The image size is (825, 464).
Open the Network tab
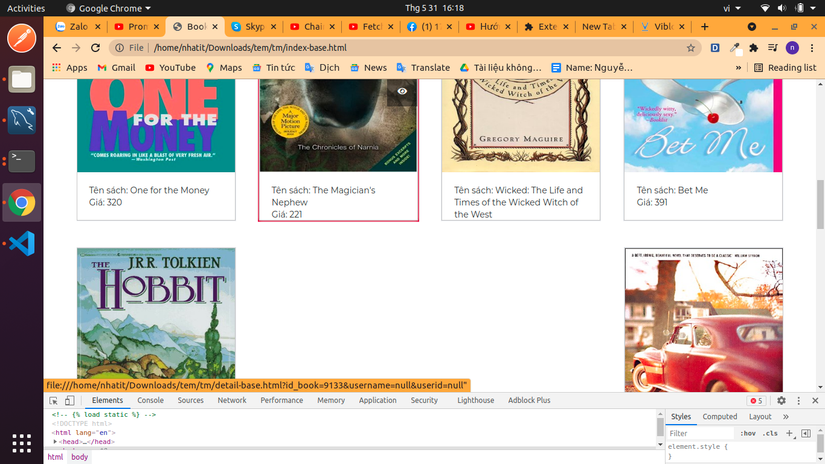(232, 400)
